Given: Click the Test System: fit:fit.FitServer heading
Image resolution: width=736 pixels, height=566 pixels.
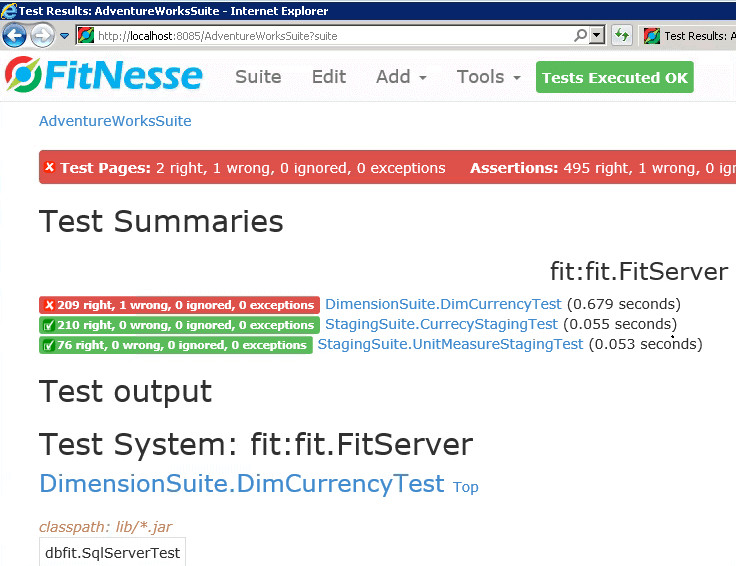Looking at the screenshot, I should pyautogui.click(x=256, y=444).
